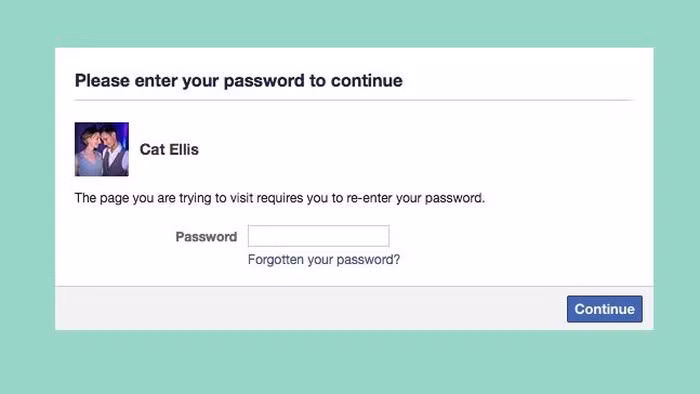Click the word 'Forgotten' in the reset link
The image size is (700, 394).
275,259
